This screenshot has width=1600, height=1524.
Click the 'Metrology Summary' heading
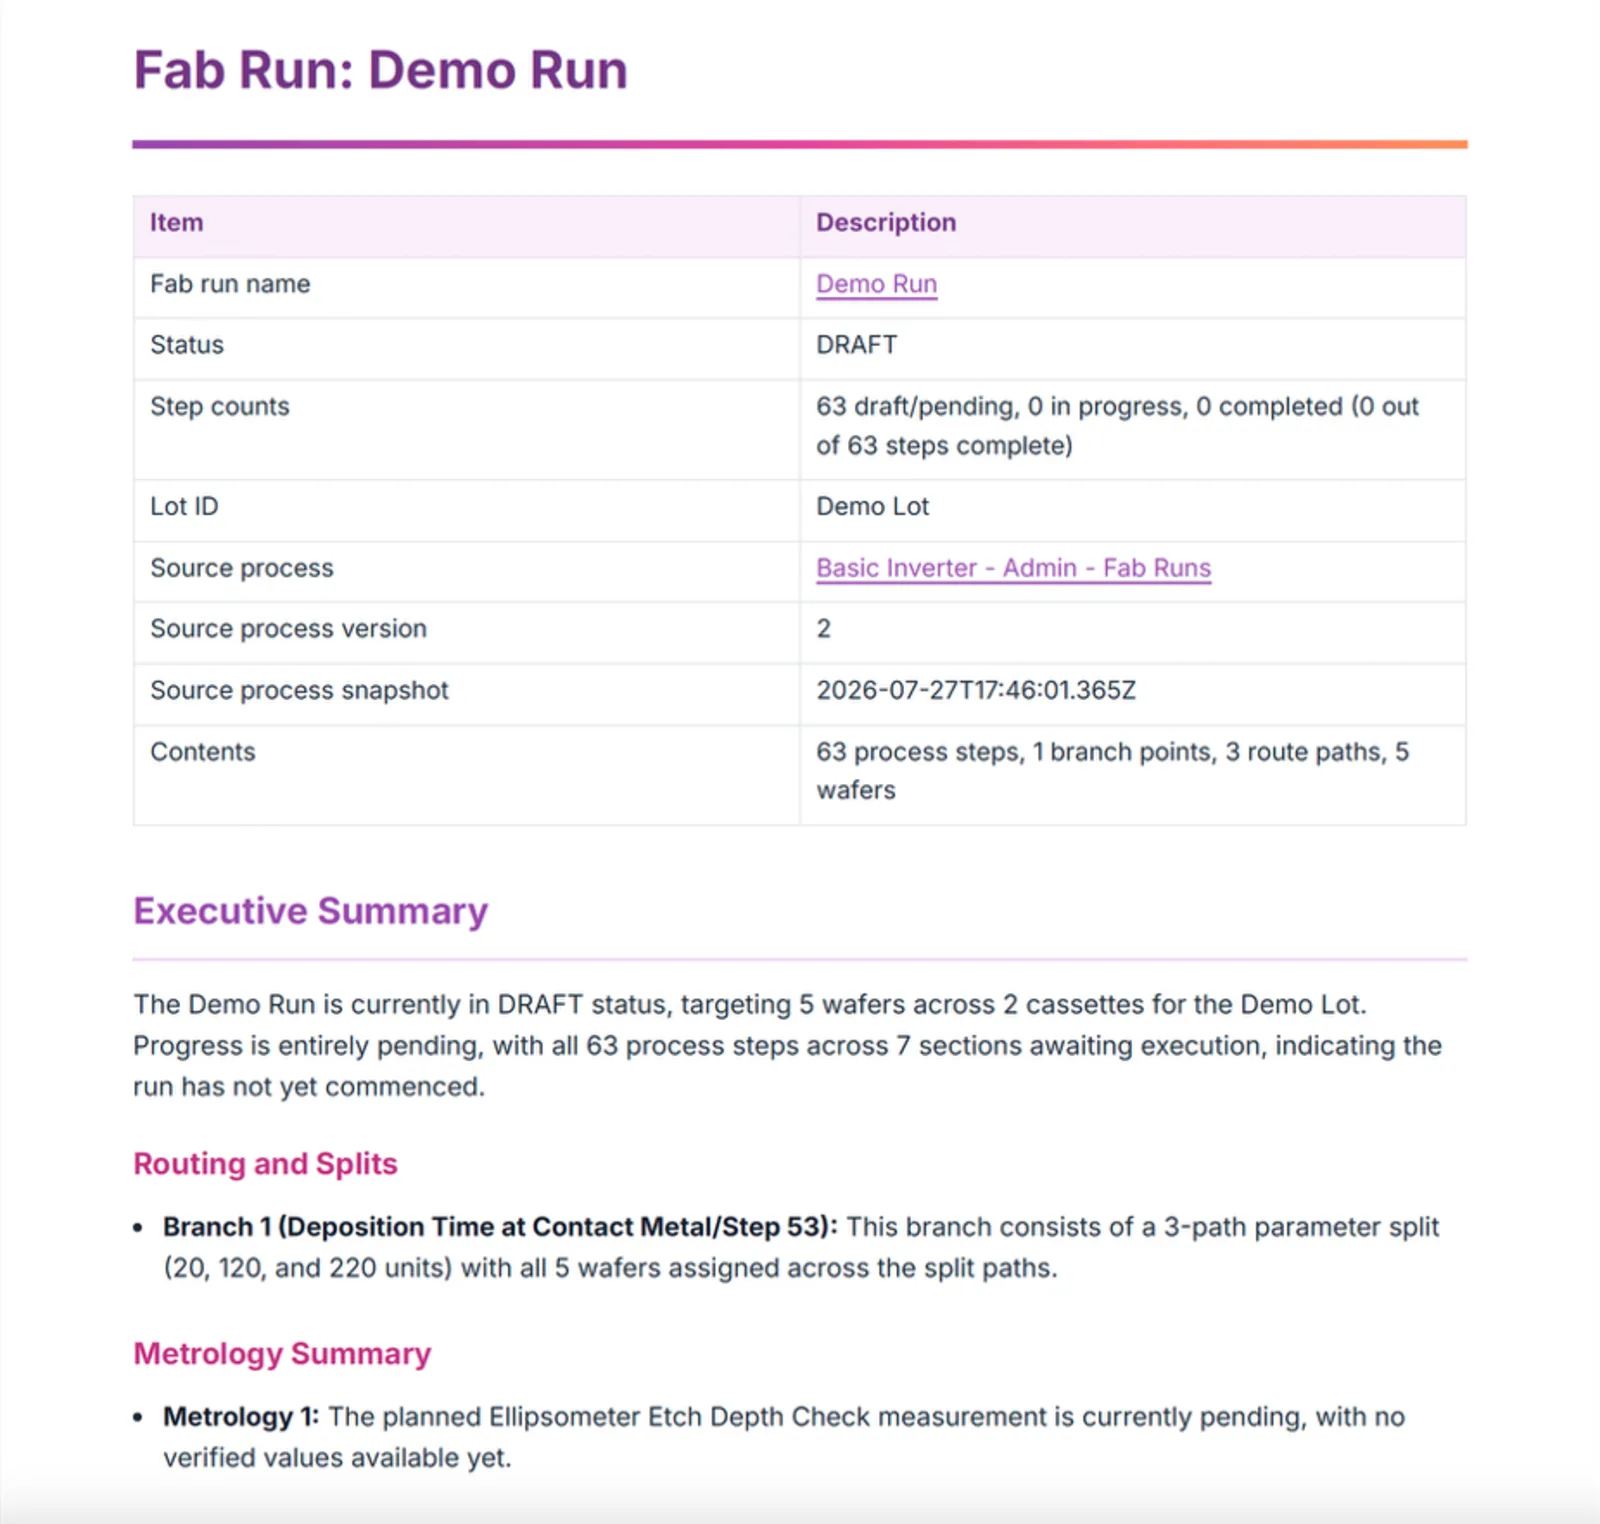[282, 1354]
